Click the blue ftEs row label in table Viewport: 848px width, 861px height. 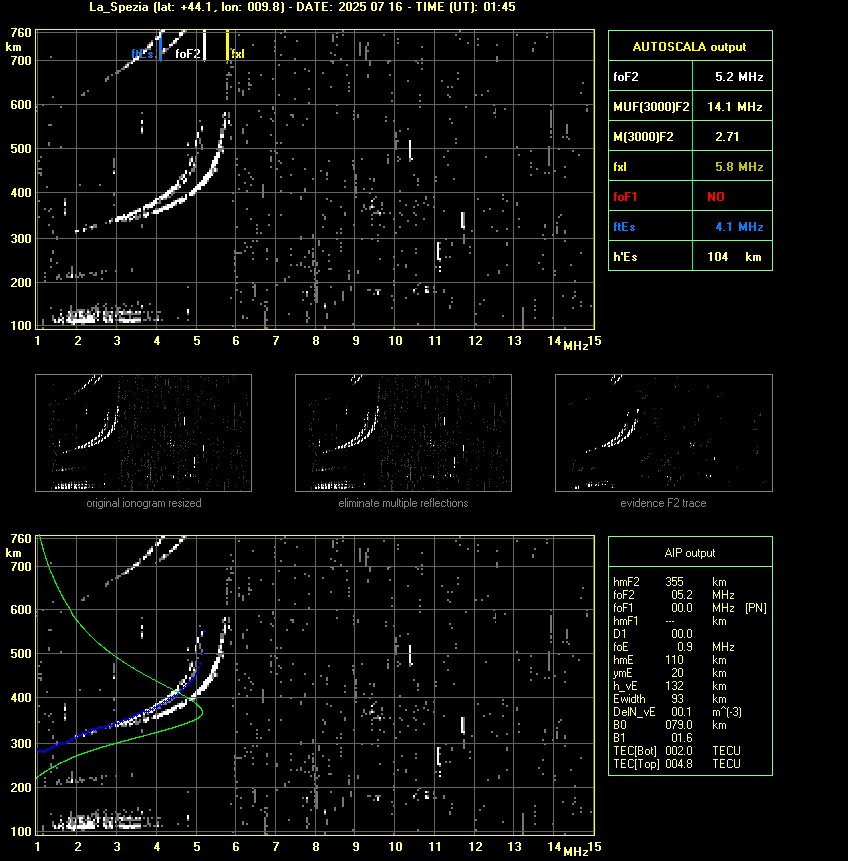624,227
